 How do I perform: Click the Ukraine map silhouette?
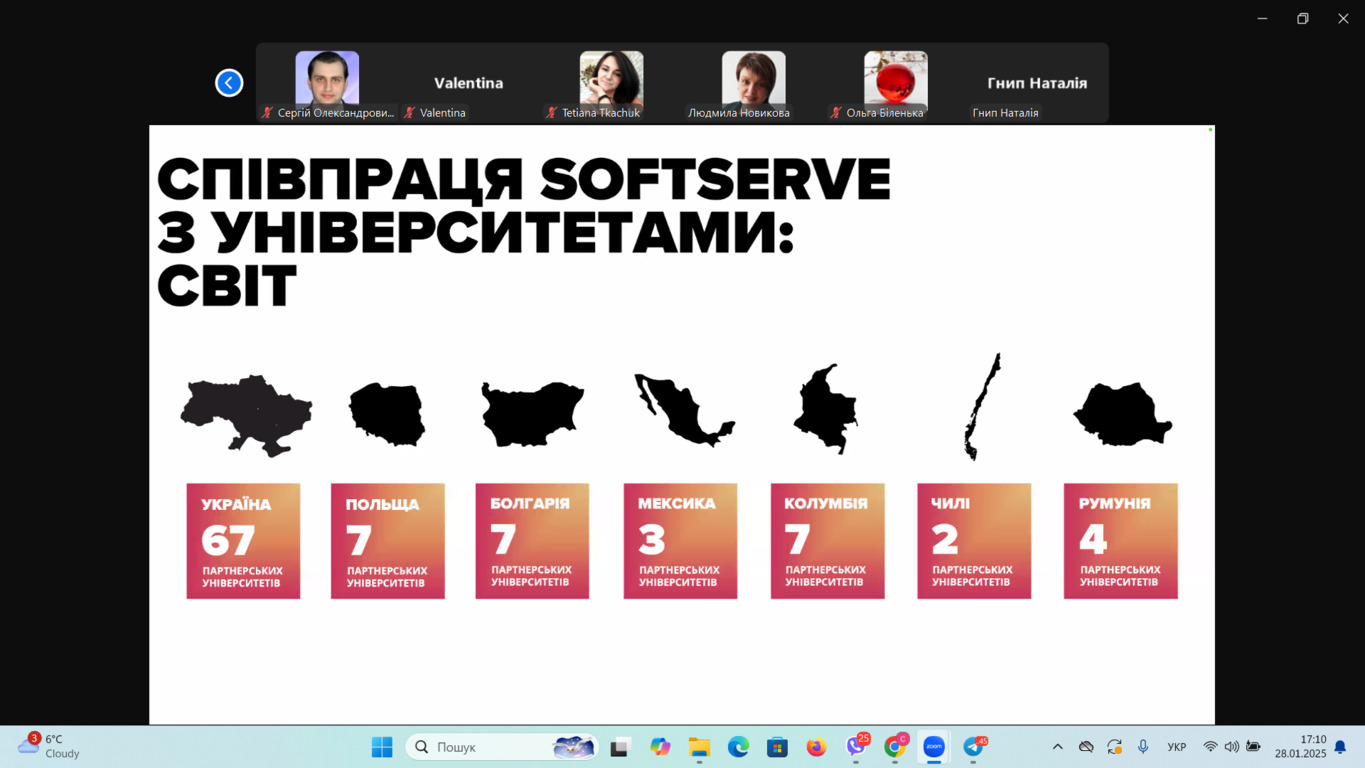pyautogui.click(x=246, y=415)
